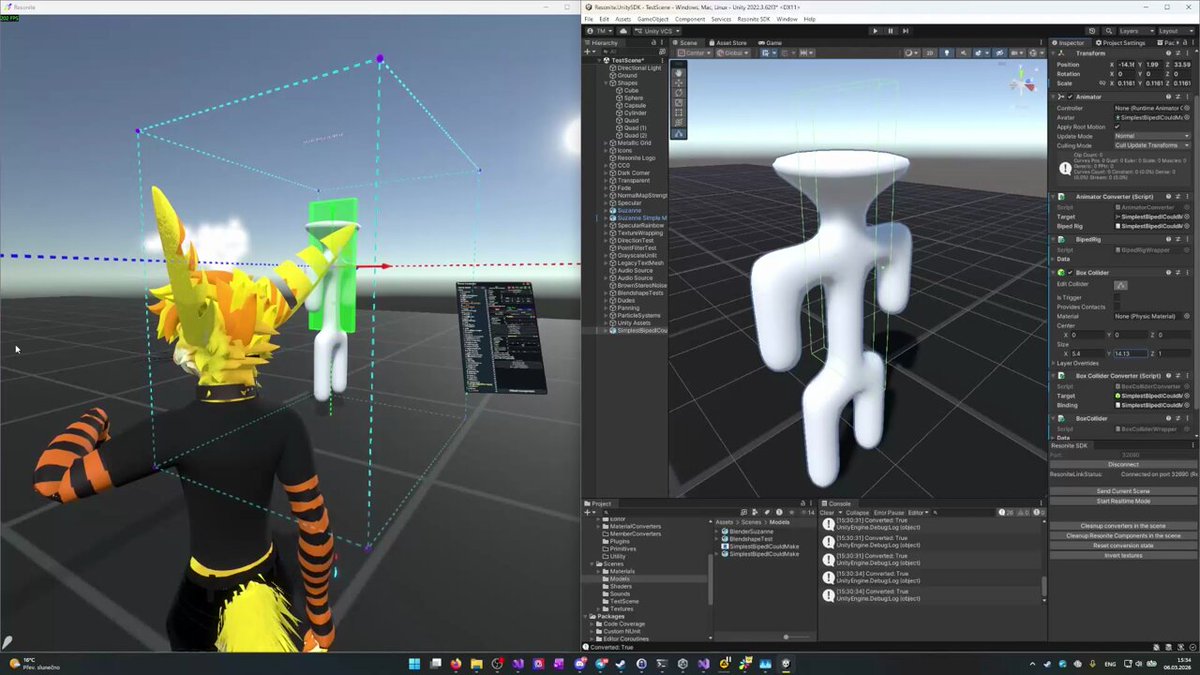This screenshot has height=675, width=1200.
Task: Open the undo history clock icon
Action: pyautogui.click(x=1093, y=31)
